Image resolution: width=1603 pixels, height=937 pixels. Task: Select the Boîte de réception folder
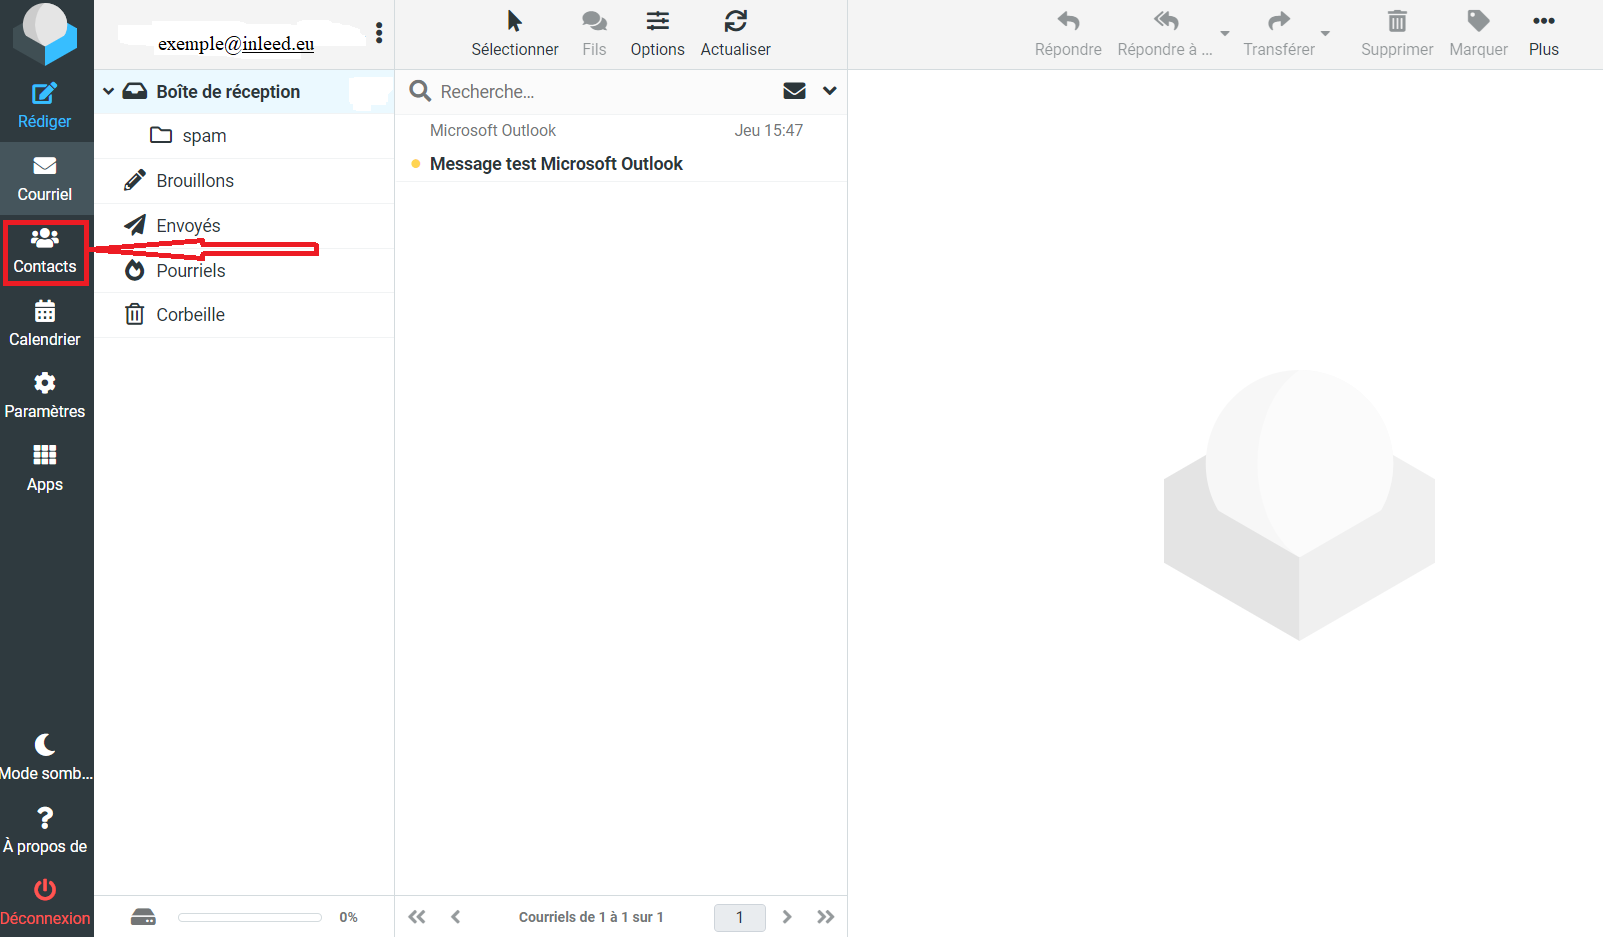(x=244, y=92)
